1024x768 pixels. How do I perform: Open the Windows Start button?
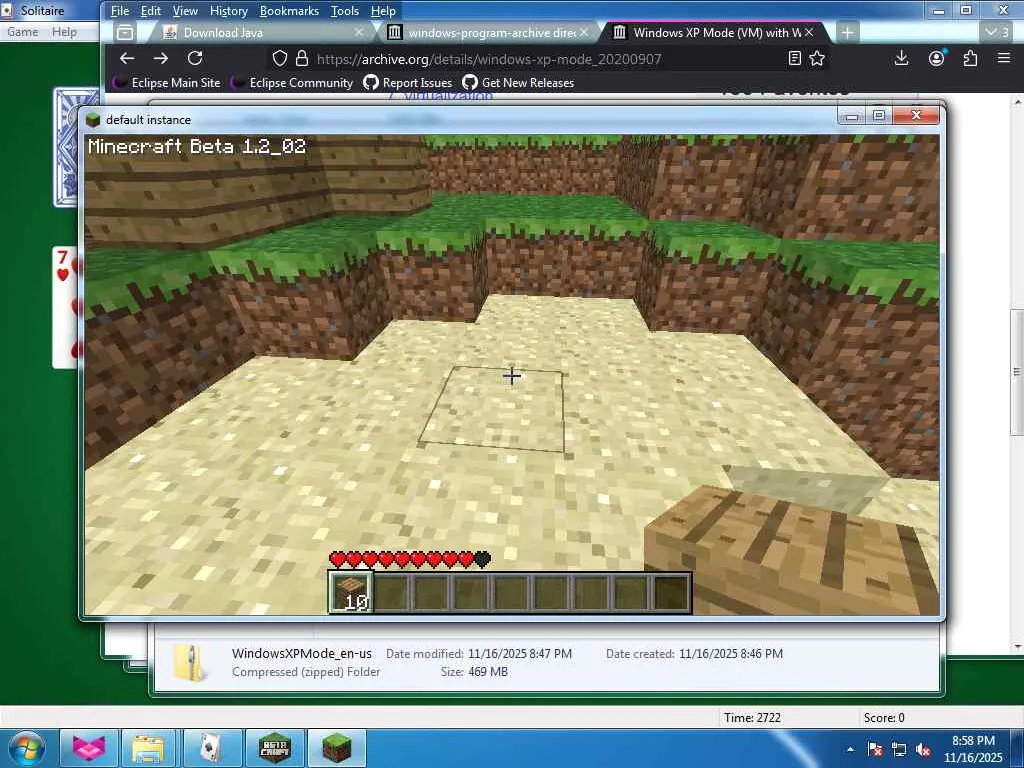[25, 748]
